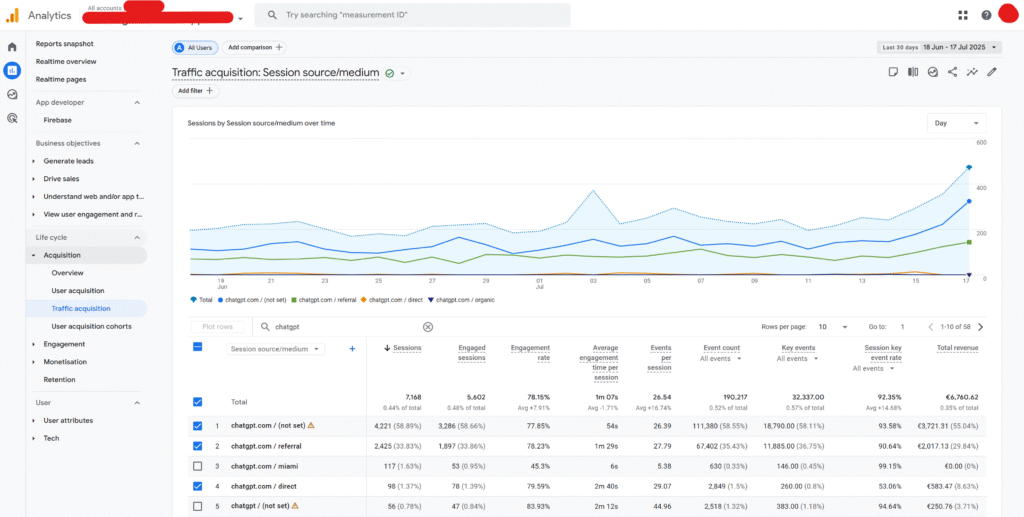Viewport: 1024px width, 517px height.
Task: Focus the top search bar field
Action: point(412,15)
